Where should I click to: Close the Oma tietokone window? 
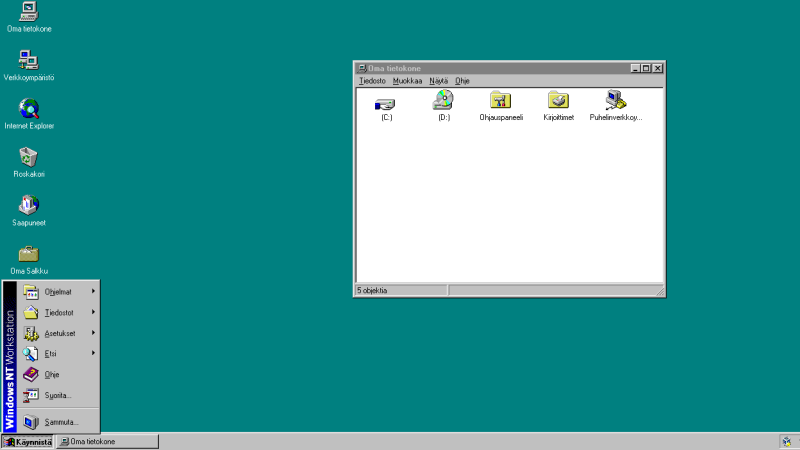point(658,68)
